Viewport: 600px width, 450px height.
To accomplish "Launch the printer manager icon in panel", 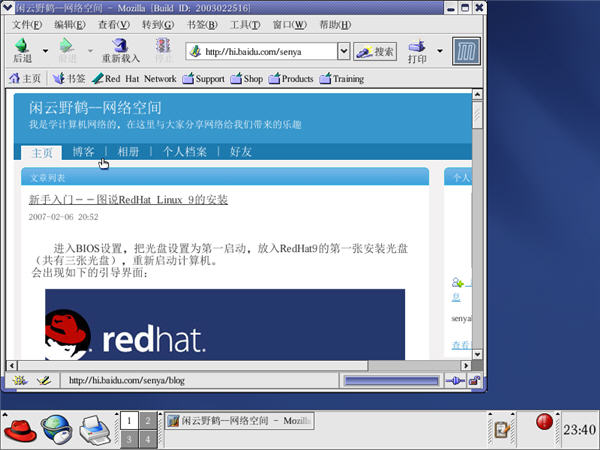I will (x=95, y=430).
